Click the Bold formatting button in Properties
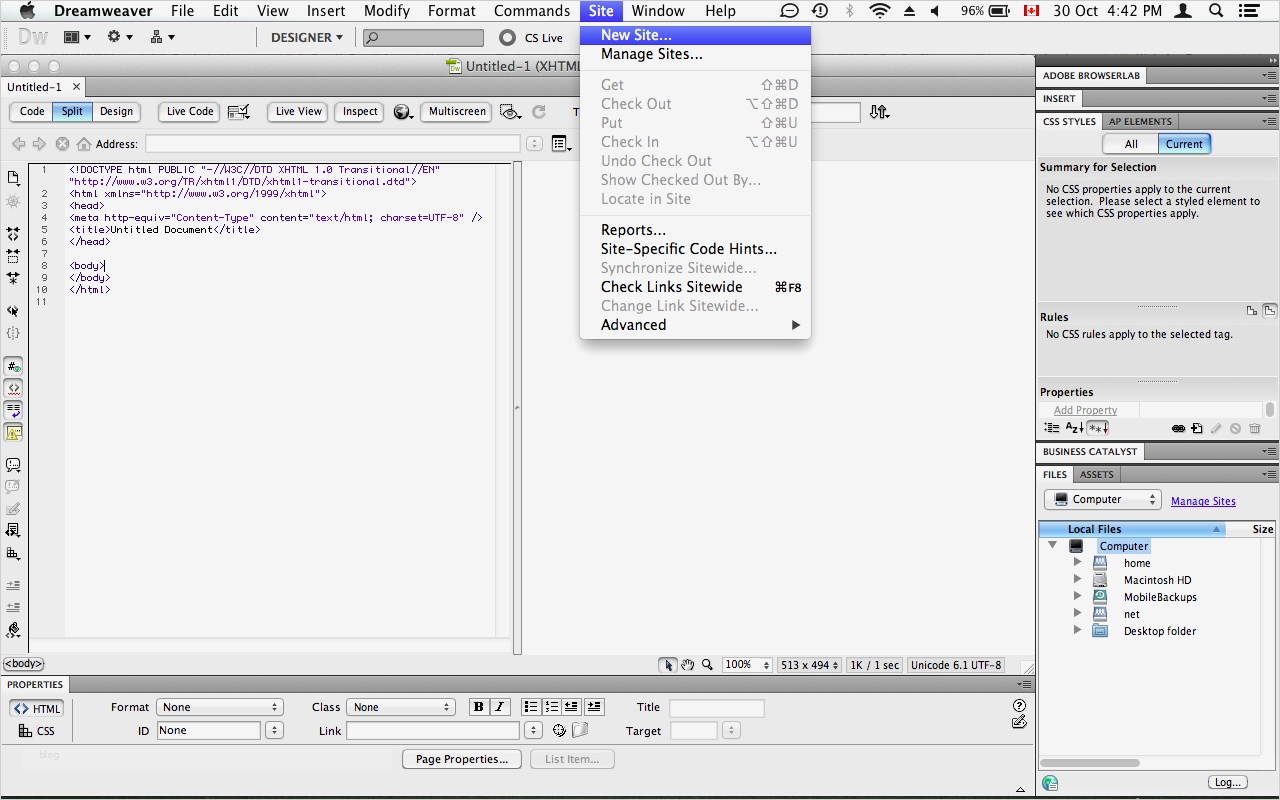 point(479,707)
